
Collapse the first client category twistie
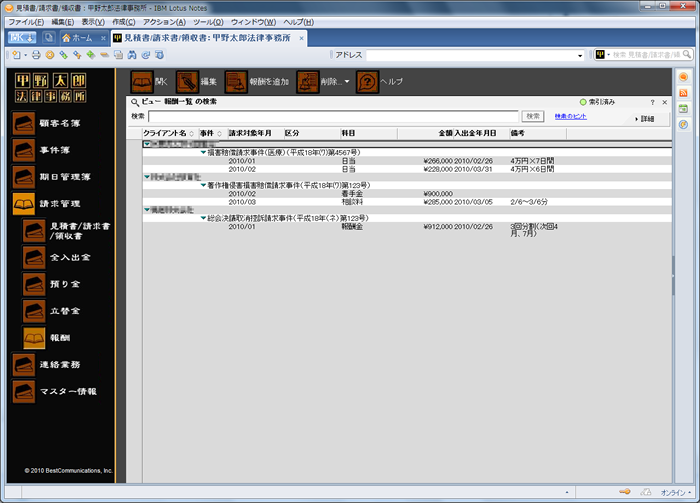pos(147,144)
